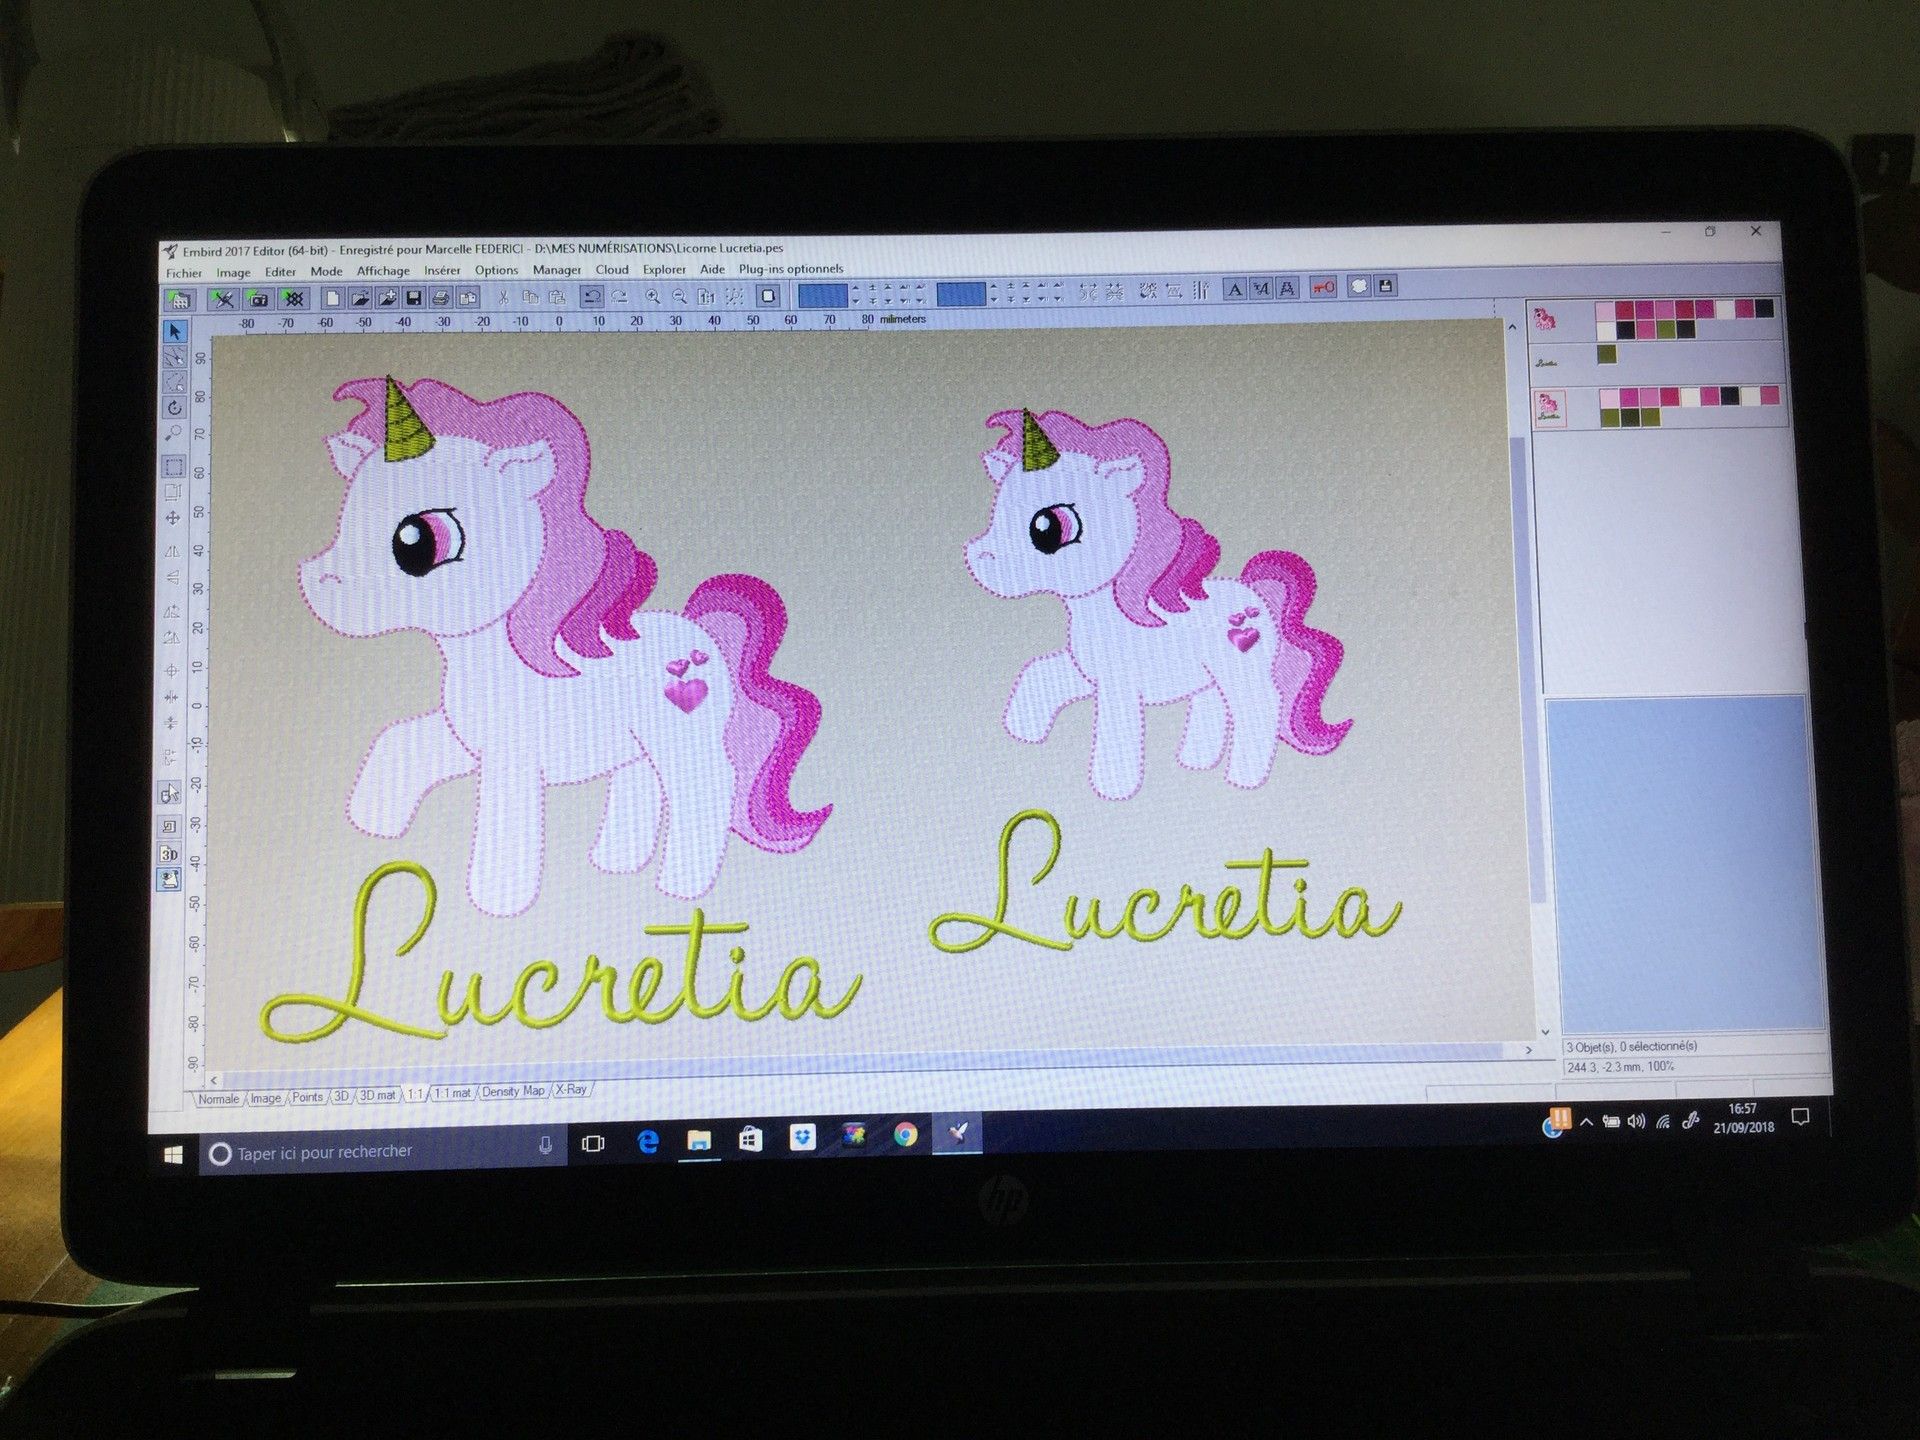Screen dimensions: 1920x1440
Task: Click the Undo arrow icon
Action: (592, 296)
